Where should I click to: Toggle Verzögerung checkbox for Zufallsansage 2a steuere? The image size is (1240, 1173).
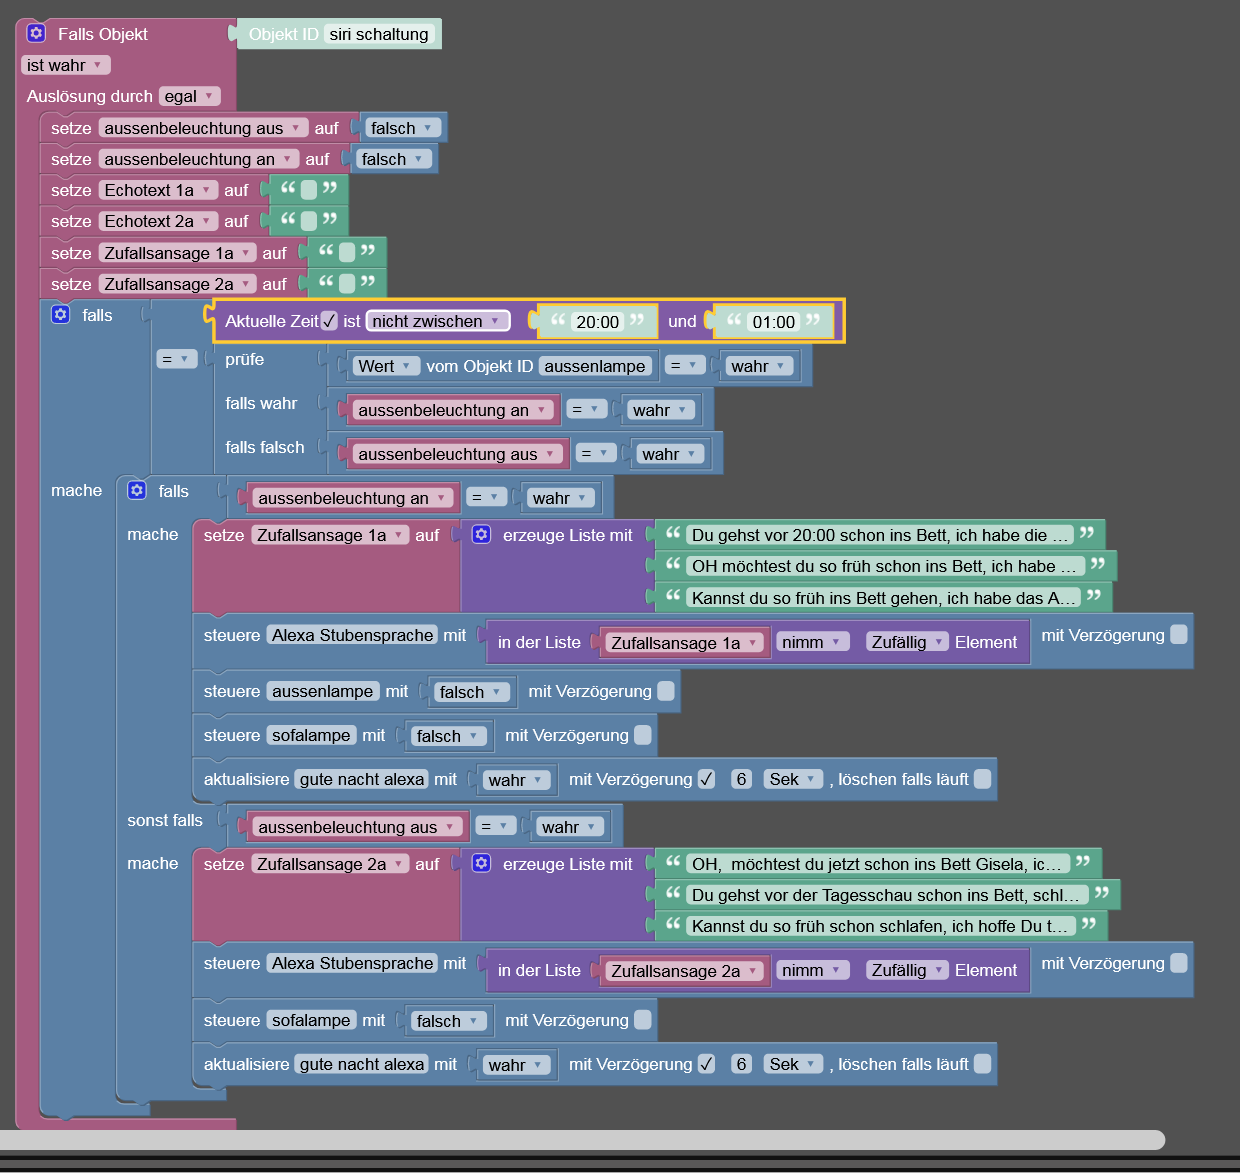1179,962
